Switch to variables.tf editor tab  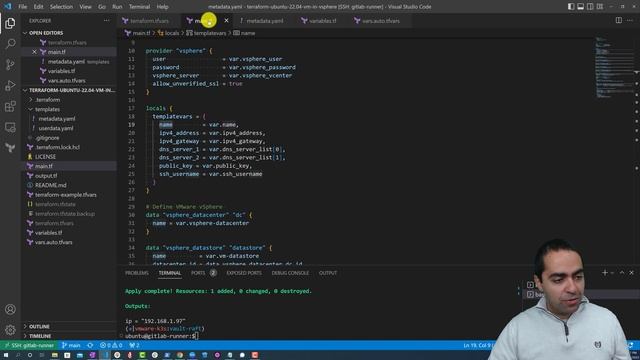point(322,20)
